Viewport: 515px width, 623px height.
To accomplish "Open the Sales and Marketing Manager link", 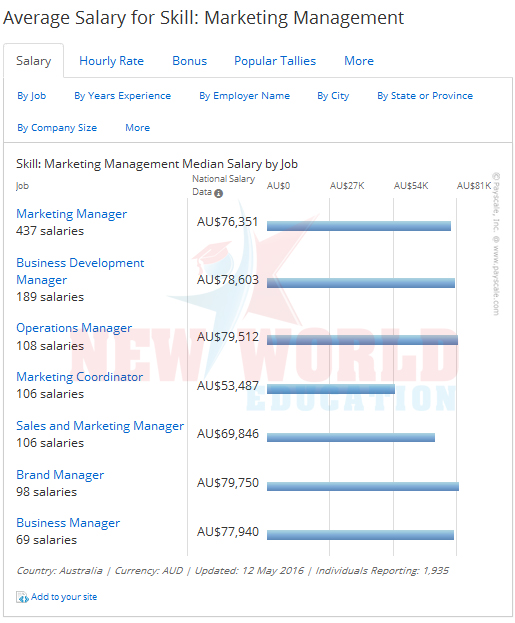I will (x=100, y=426).
